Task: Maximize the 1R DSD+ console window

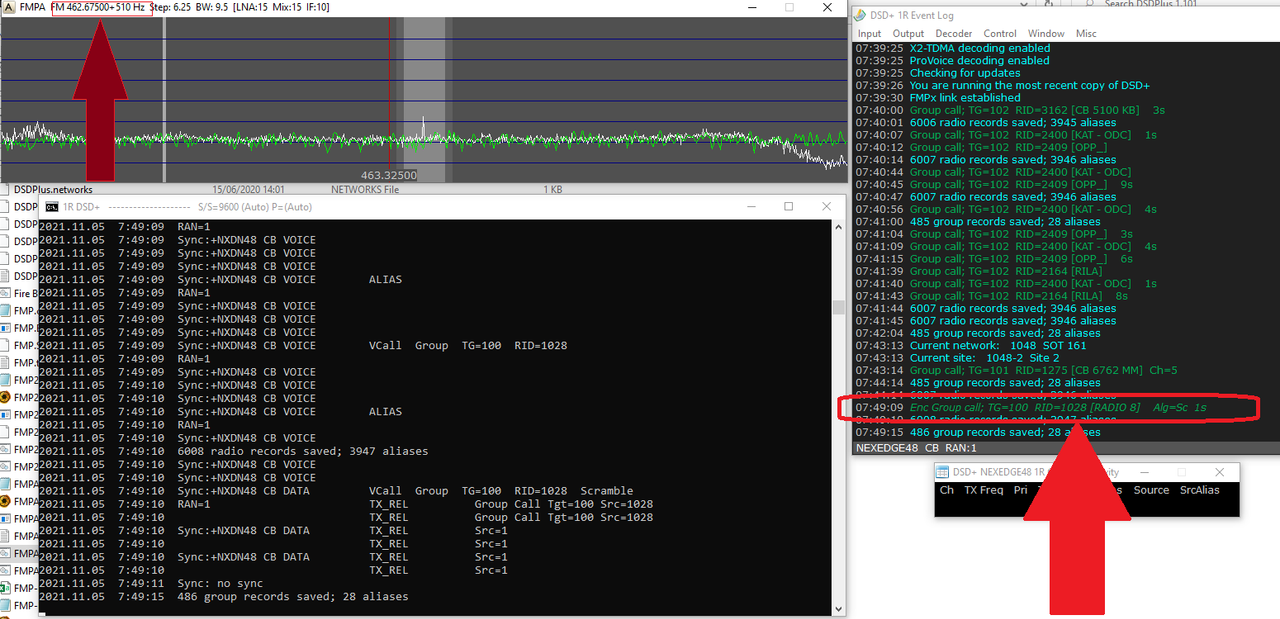Action: 788,206
